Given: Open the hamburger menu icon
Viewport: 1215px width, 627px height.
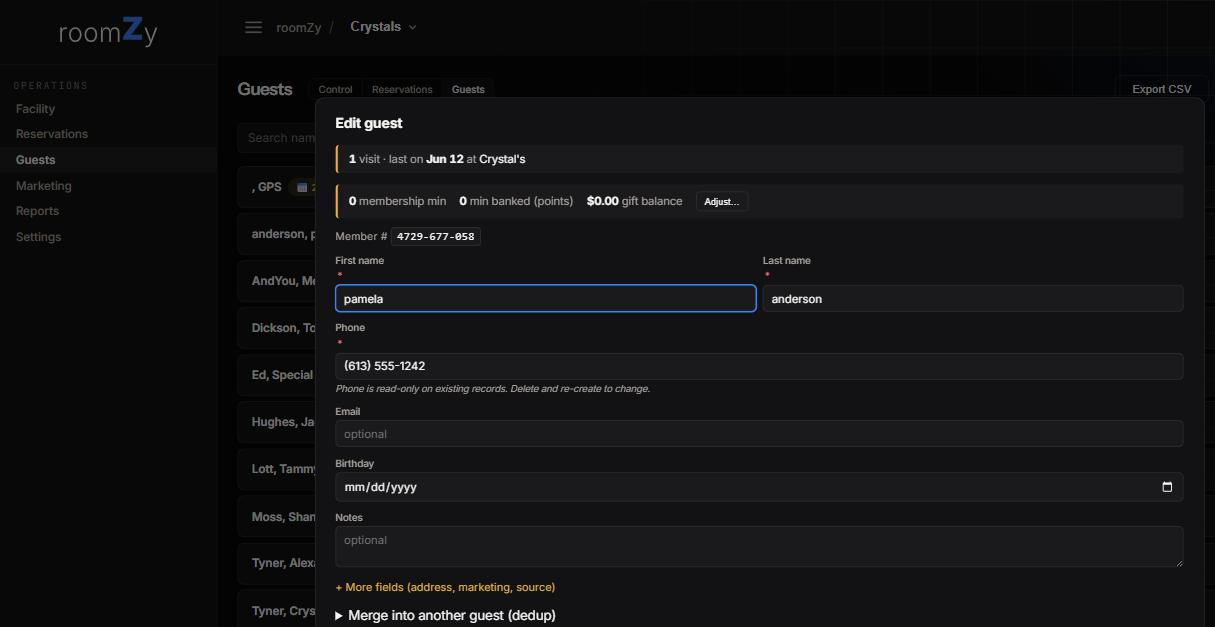Looking at the screenshot, I should pyautogui.click(x=253, y=27).
